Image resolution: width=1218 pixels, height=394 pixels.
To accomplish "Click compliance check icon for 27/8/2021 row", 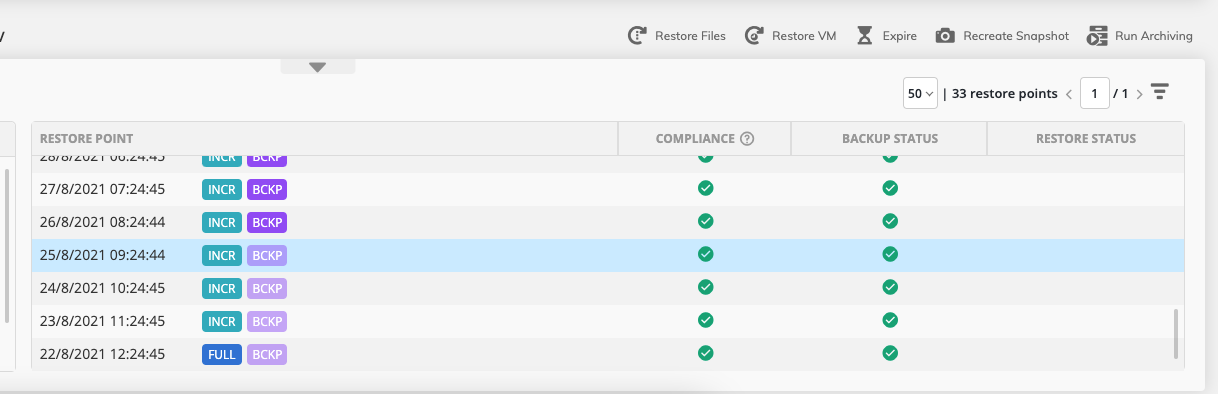I will [705, 188].
